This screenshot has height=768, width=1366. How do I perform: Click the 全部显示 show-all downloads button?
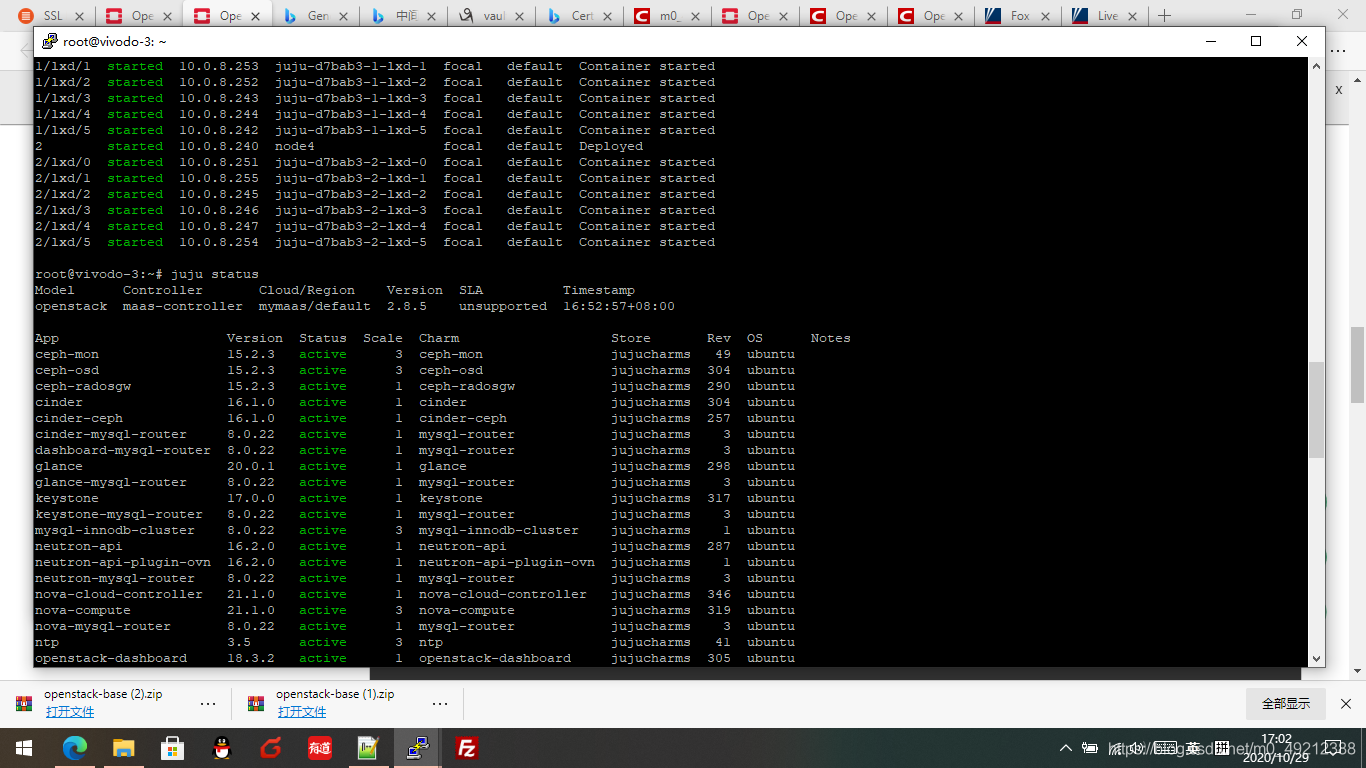[1286, 703]
